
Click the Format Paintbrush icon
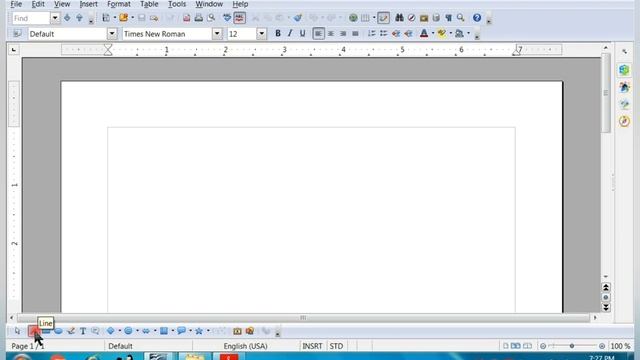(298, 18)
